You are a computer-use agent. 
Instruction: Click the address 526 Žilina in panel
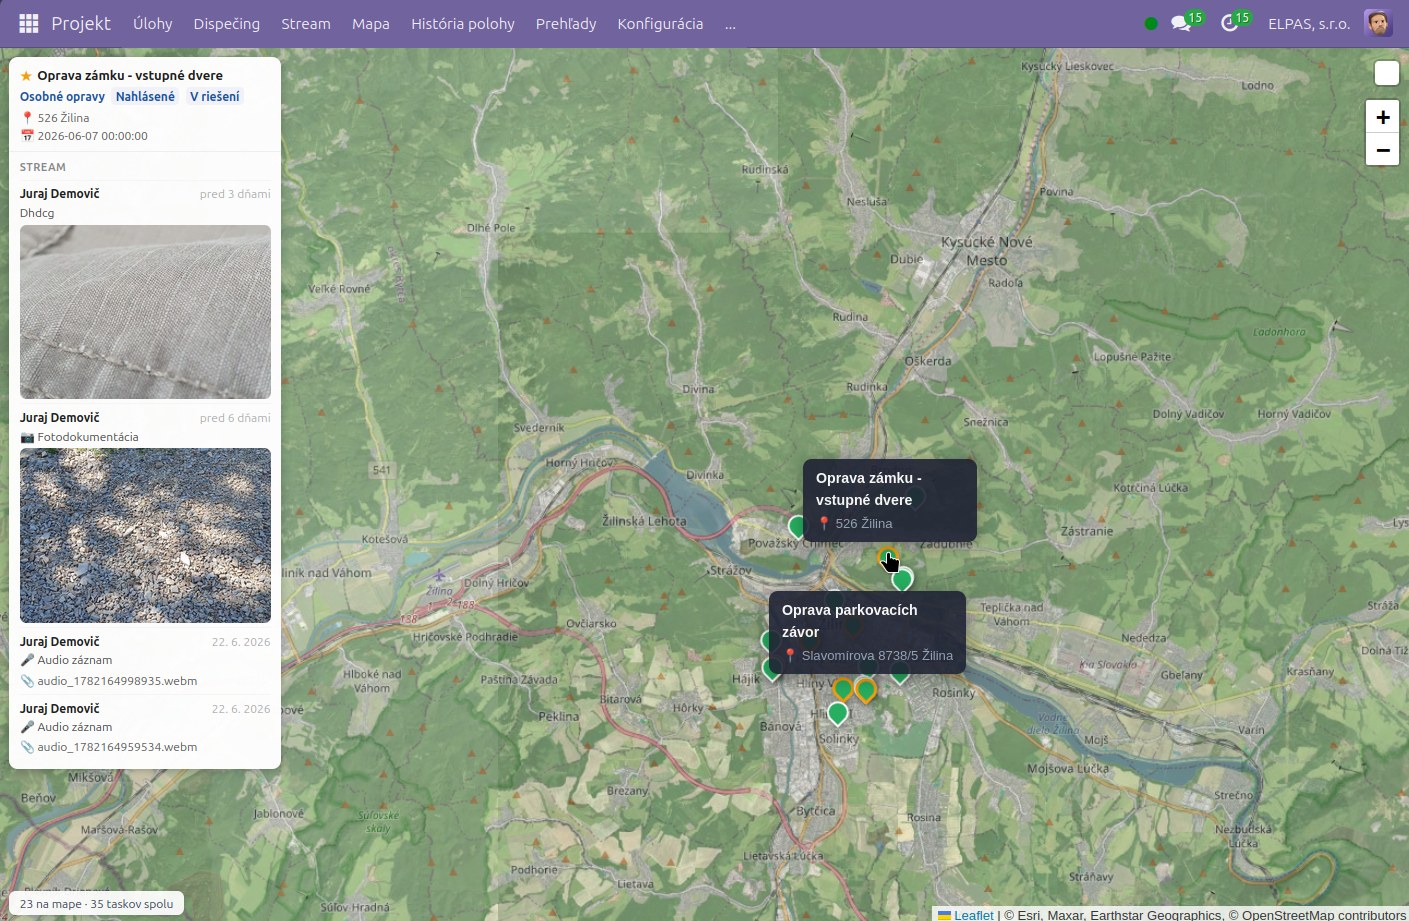pyautogui.click(x=63, y=118)
